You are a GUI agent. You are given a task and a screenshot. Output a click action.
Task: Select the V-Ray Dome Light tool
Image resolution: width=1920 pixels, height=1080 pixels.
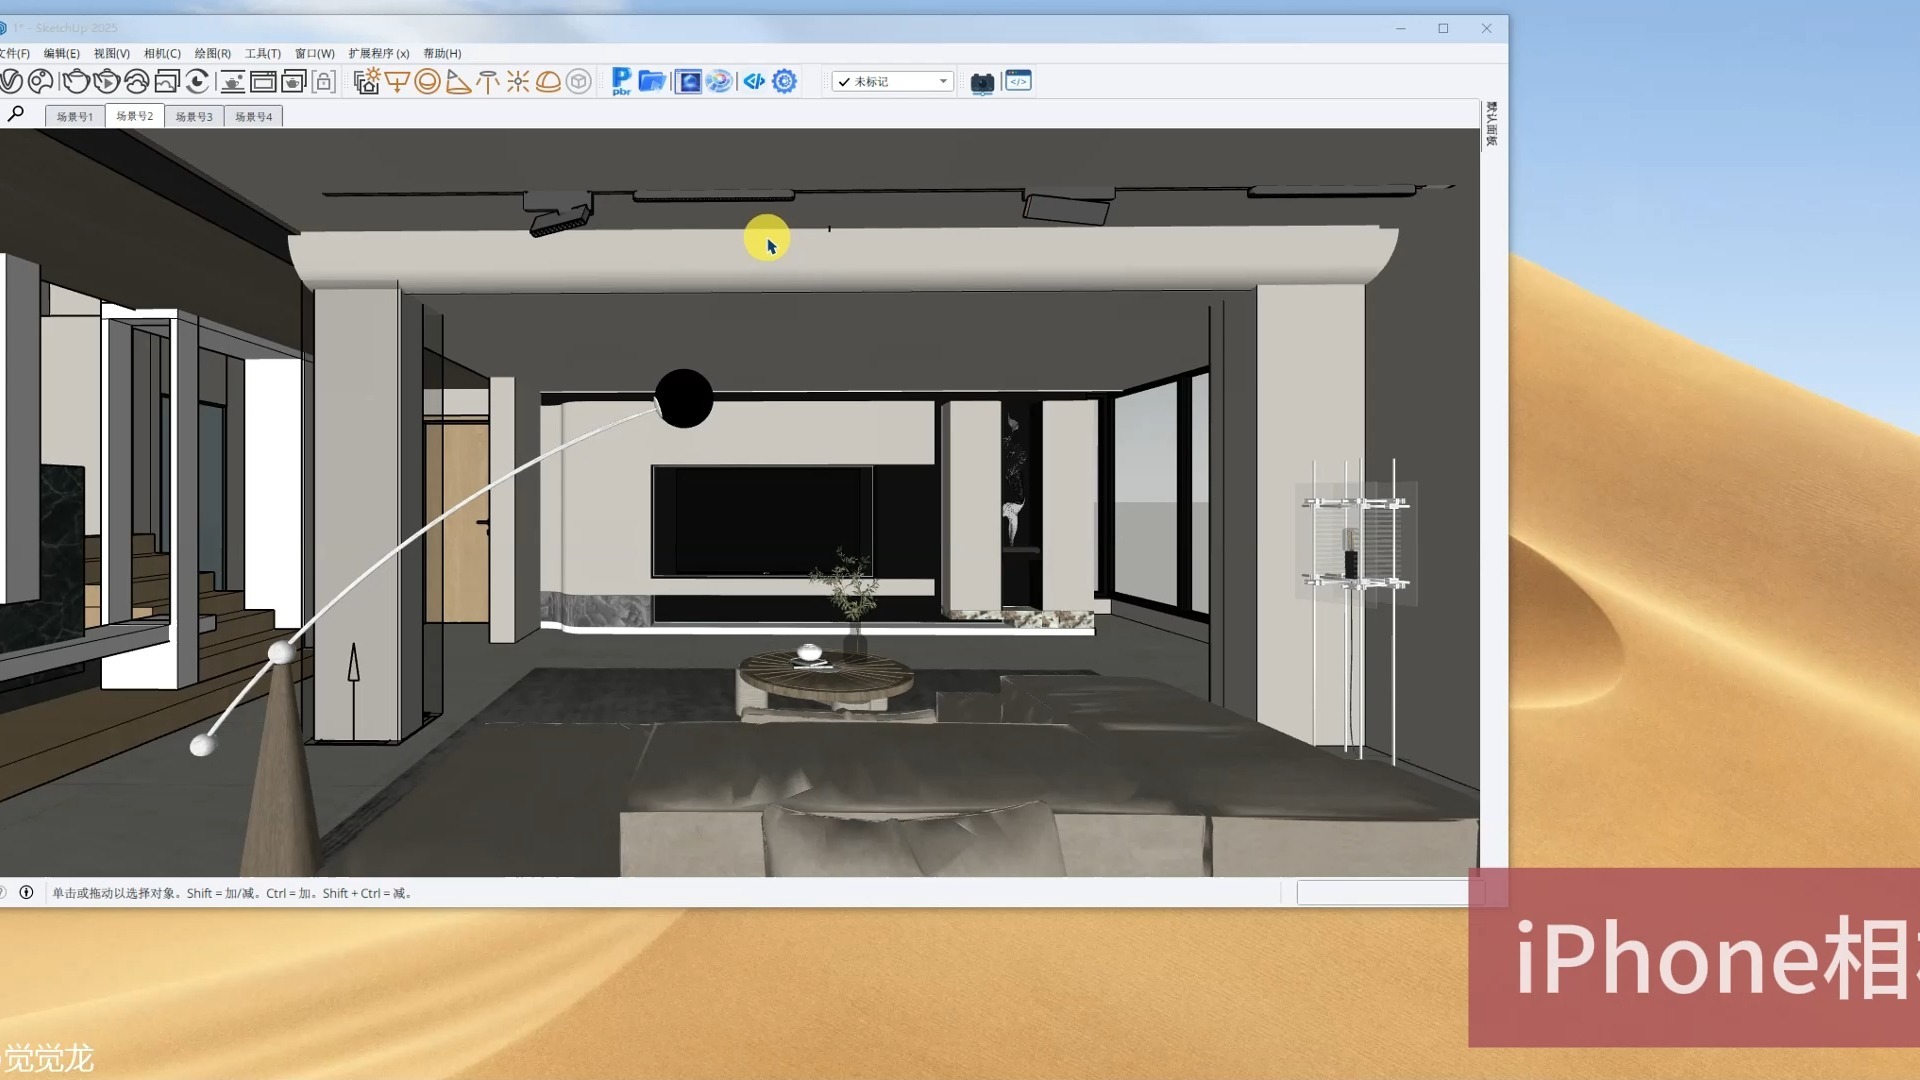click(x=548, y=81)
